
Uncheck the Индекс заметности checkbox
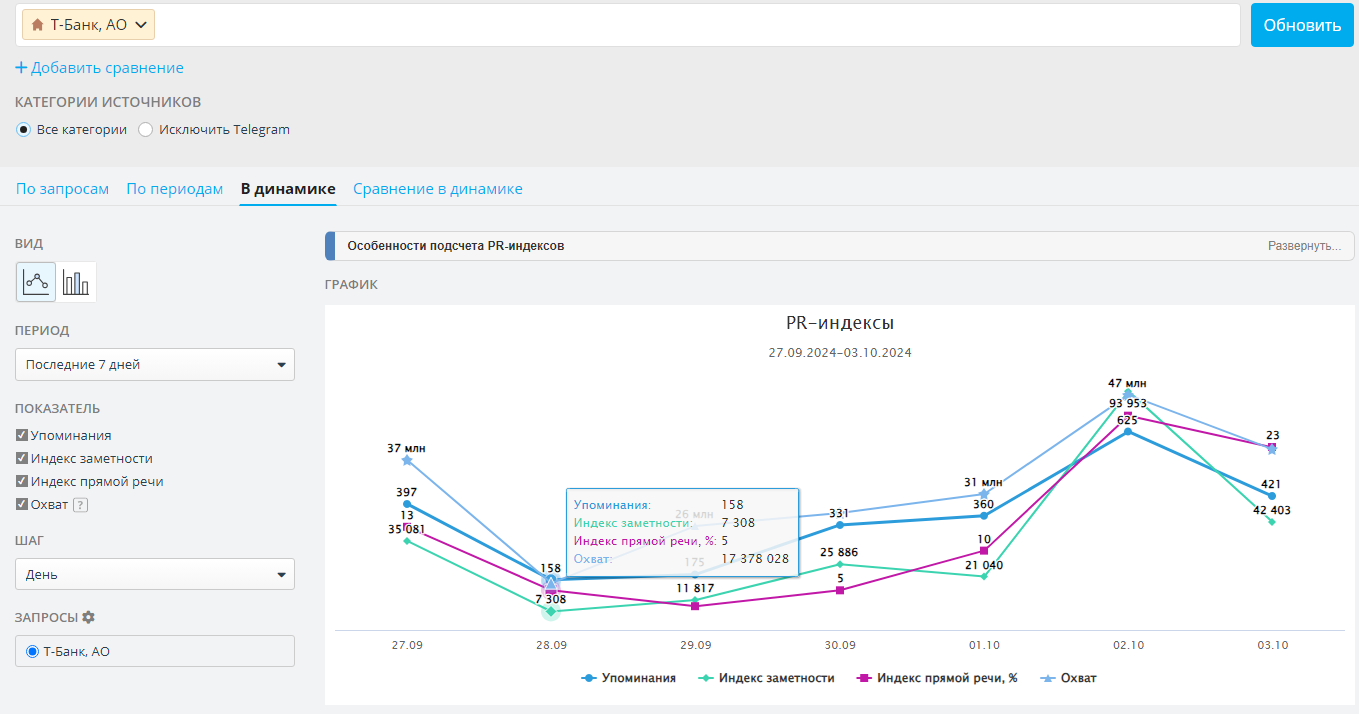point(22,458)
